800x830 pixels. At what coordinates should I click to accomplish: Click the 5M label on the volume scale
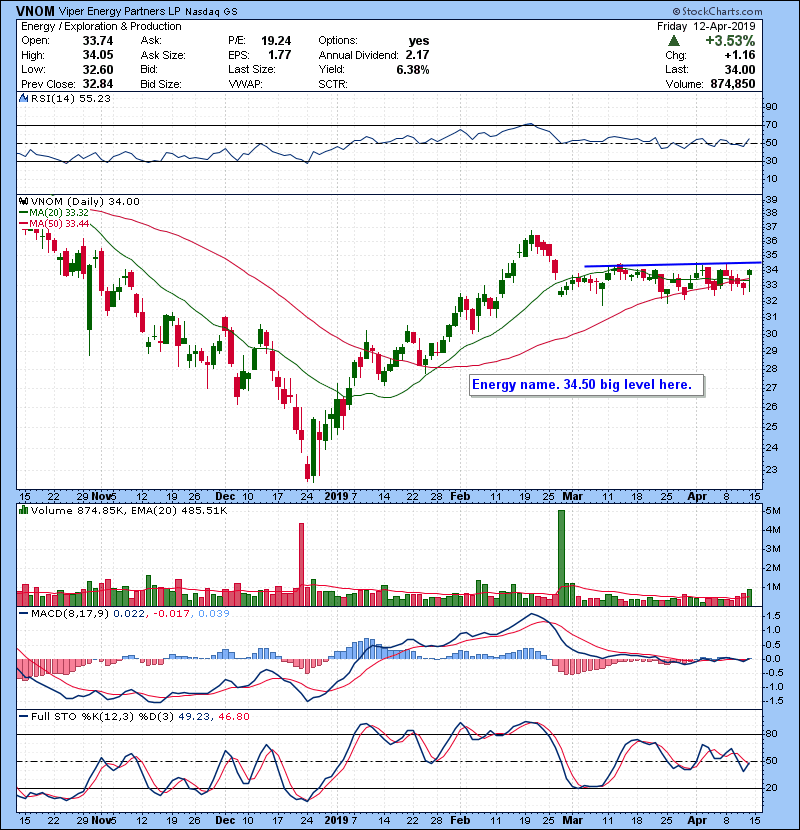[x=773, y=511]
